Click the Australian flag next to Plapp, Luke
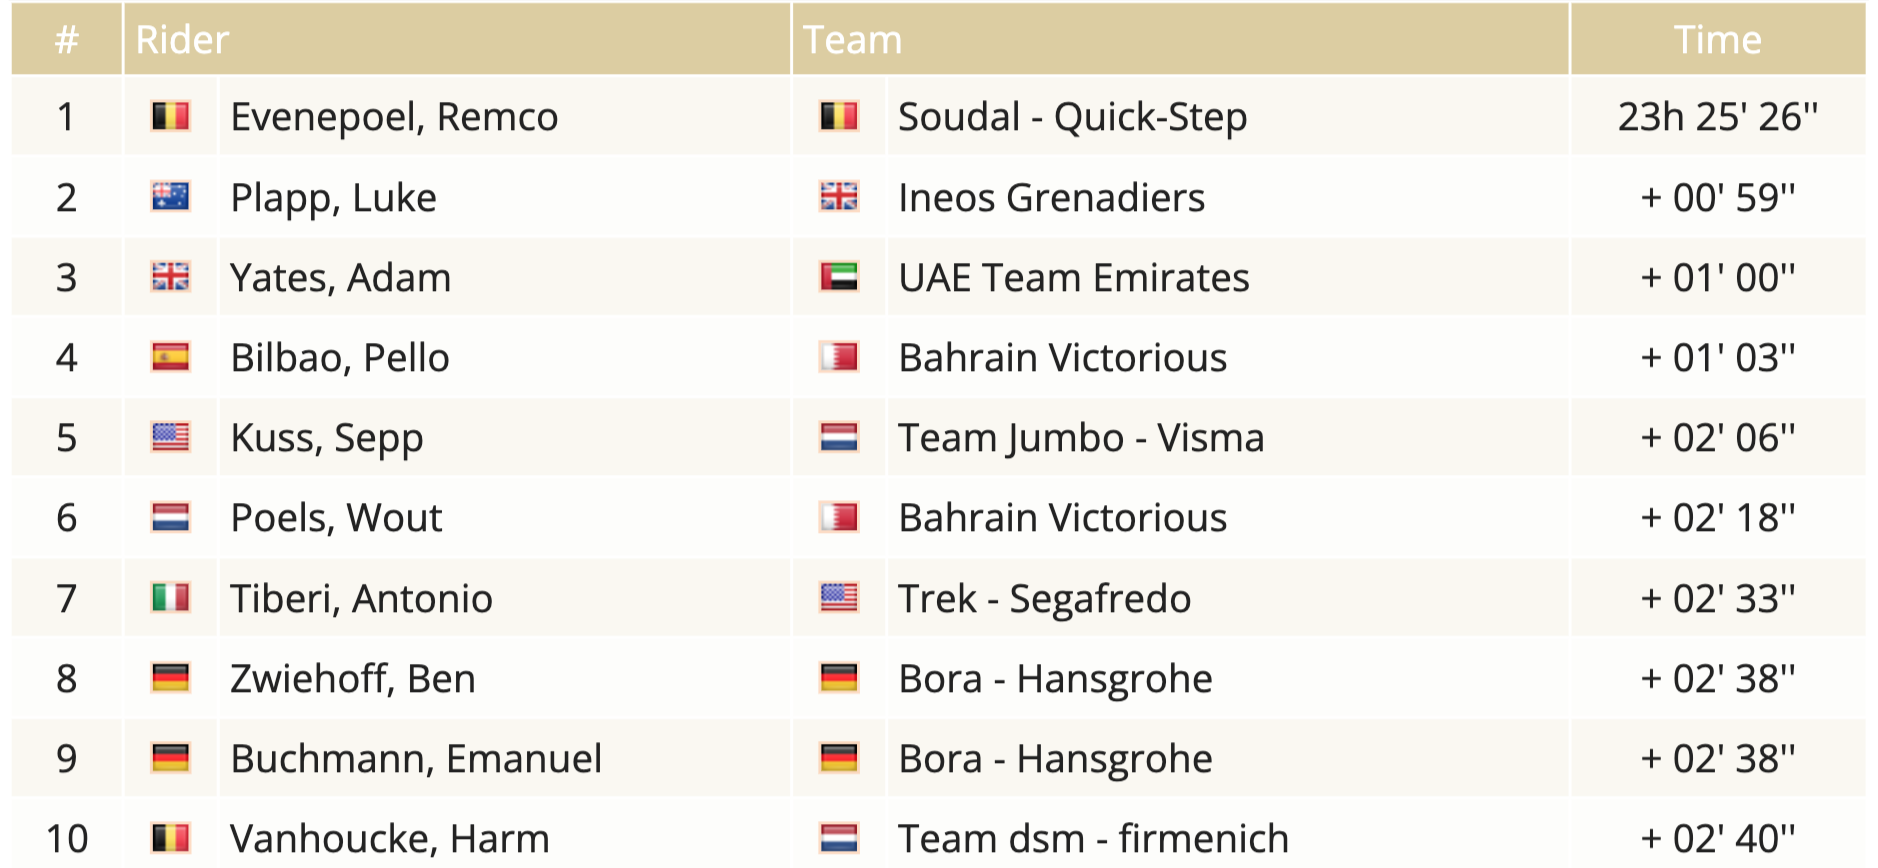 pyautogui.click(x=170, y=197)
